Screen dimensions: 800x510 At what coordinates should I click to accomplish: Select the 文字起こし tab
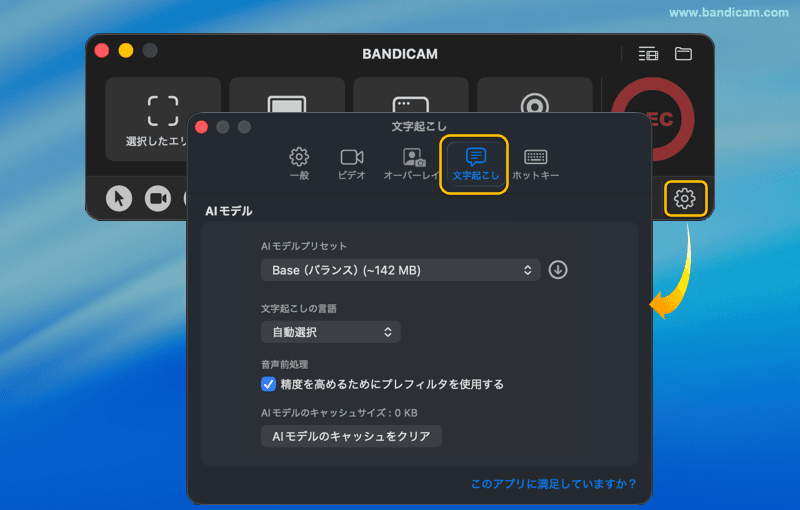click(x=475, y=163)
